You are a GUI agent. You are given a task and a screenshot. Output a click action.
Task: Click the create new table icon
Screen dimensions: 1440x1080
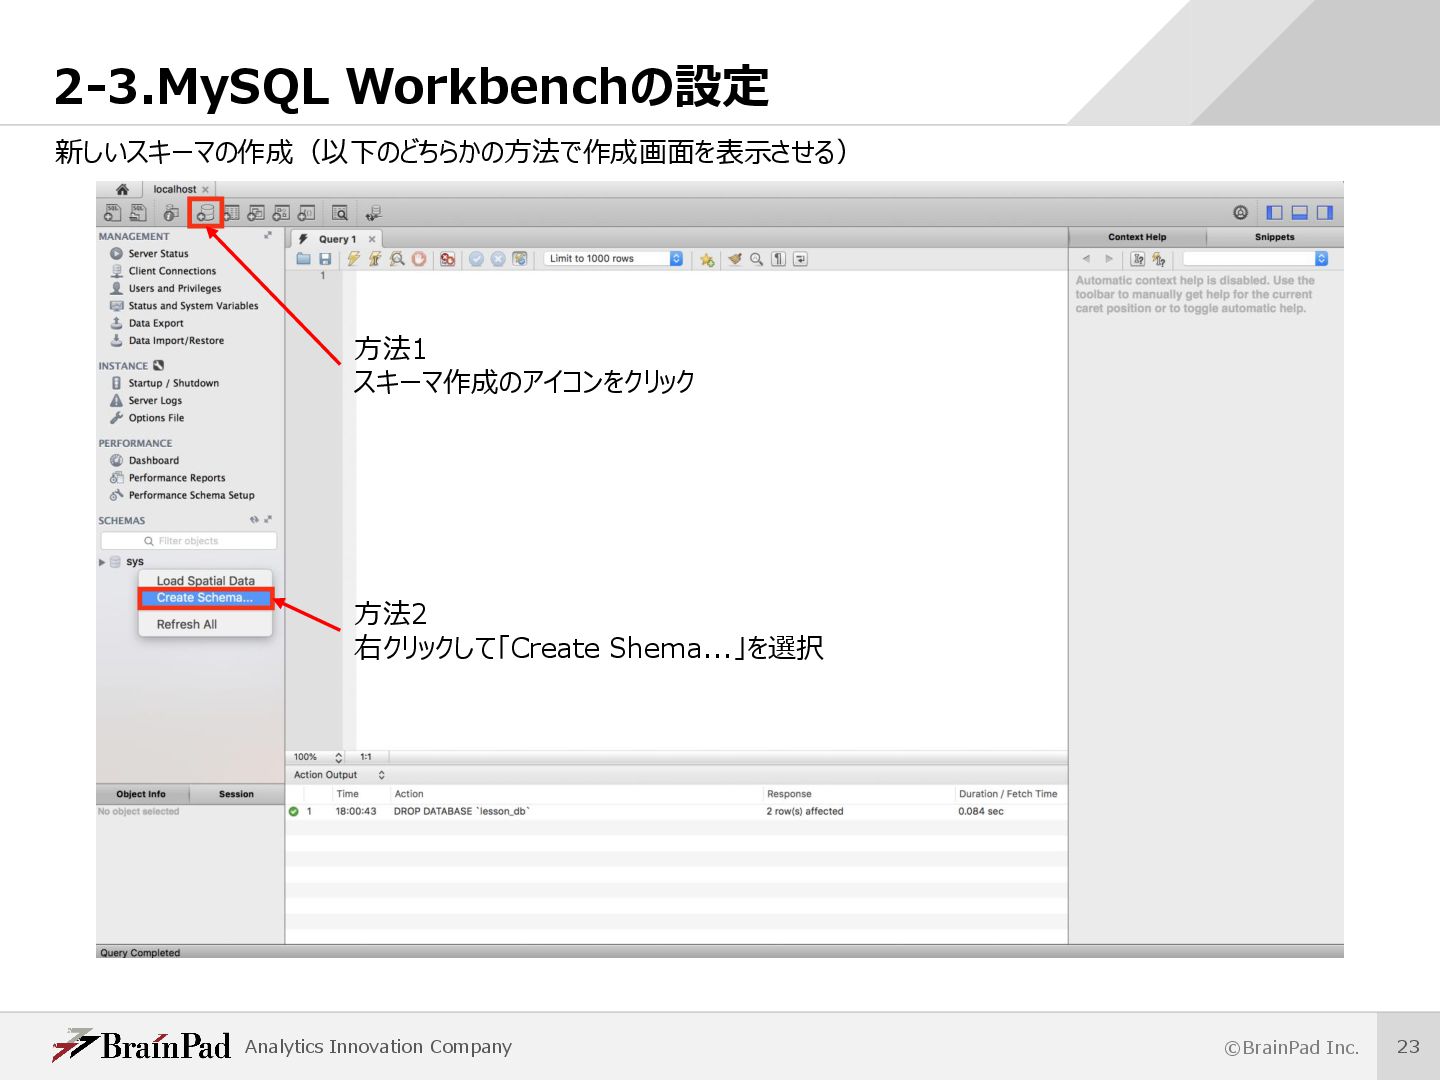(231, 213)
